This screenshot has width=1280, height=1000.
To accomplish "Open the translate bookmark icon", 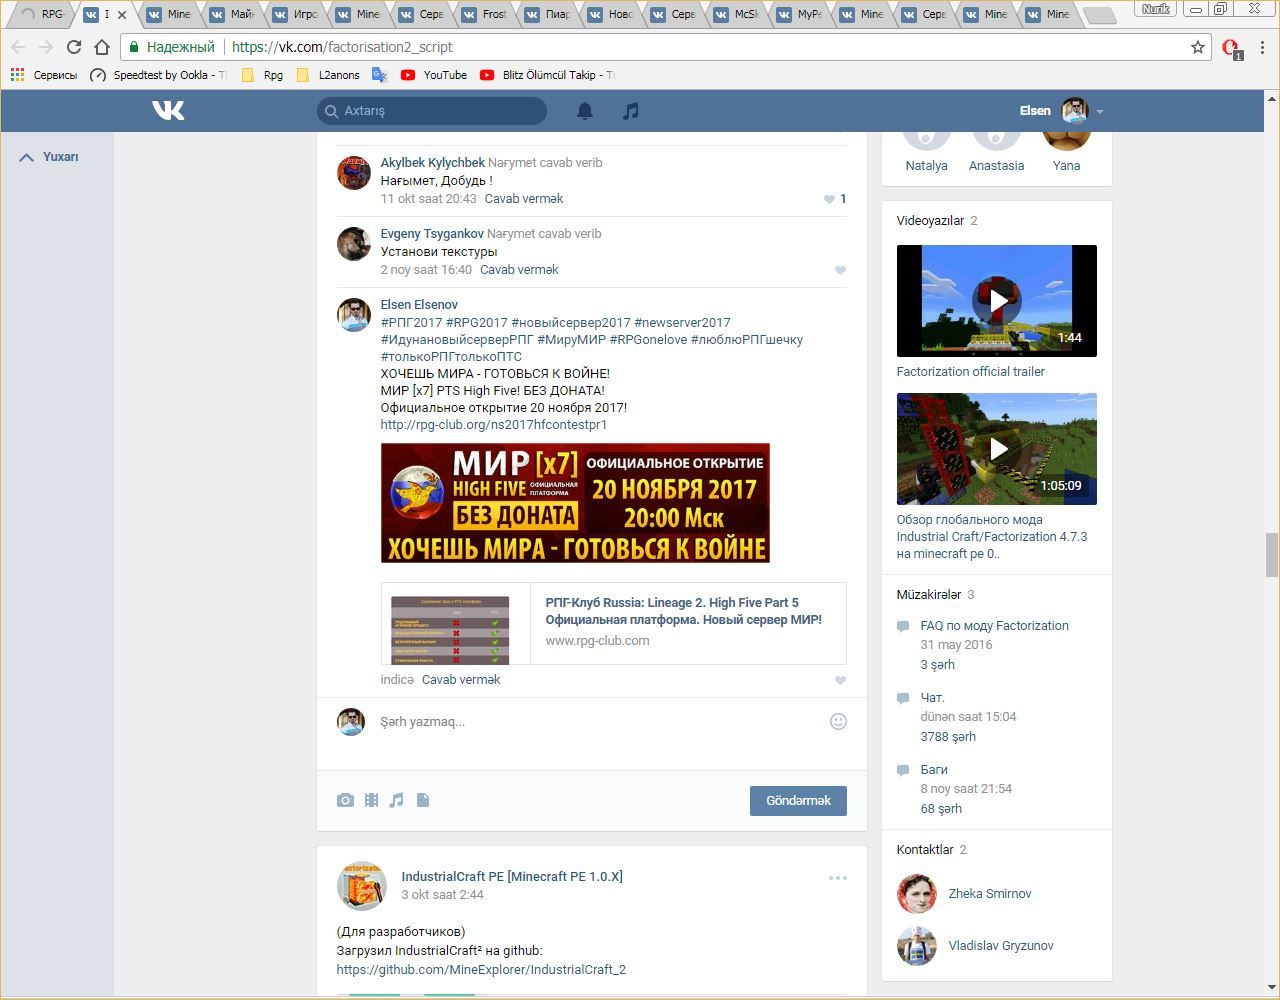I will pyautogui.click(x=379, y=75).
